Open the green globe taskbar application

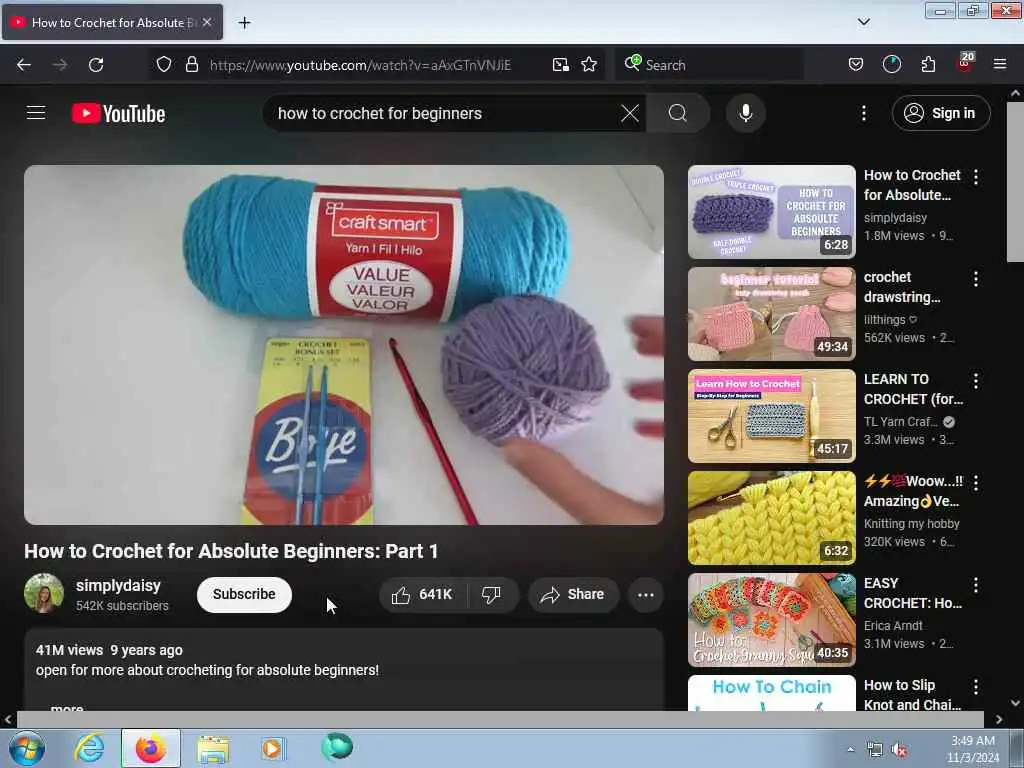point(337,747)
